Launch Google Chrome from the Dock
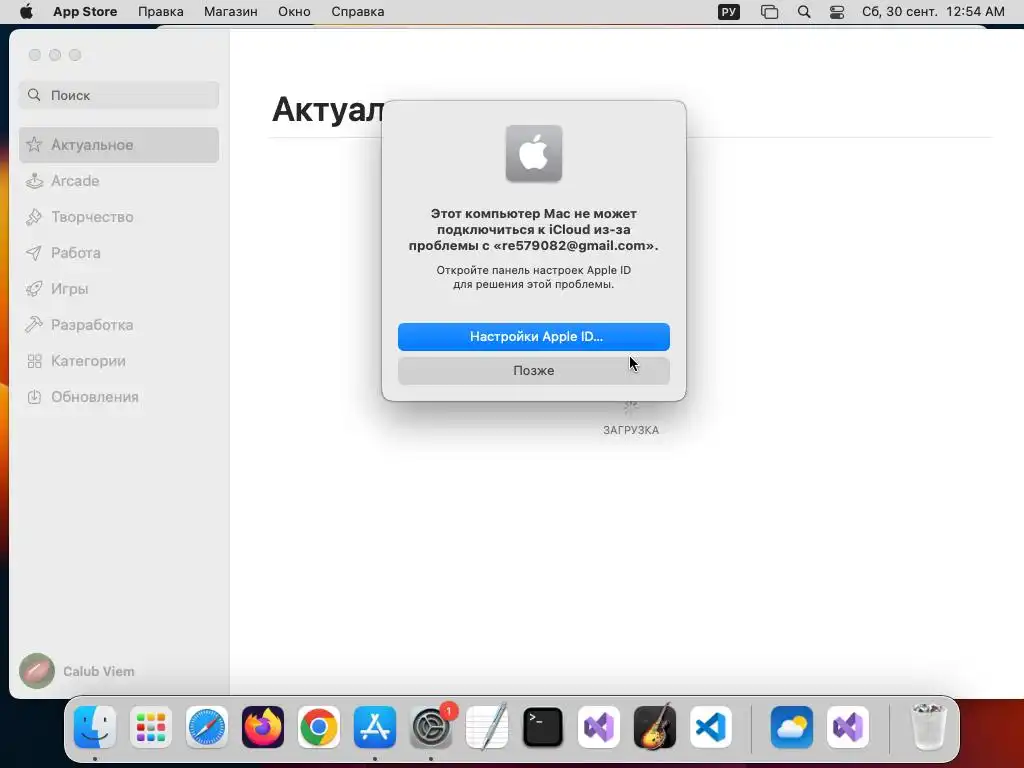This screenshot has width=1024, height=768. (x=319, y=727)
